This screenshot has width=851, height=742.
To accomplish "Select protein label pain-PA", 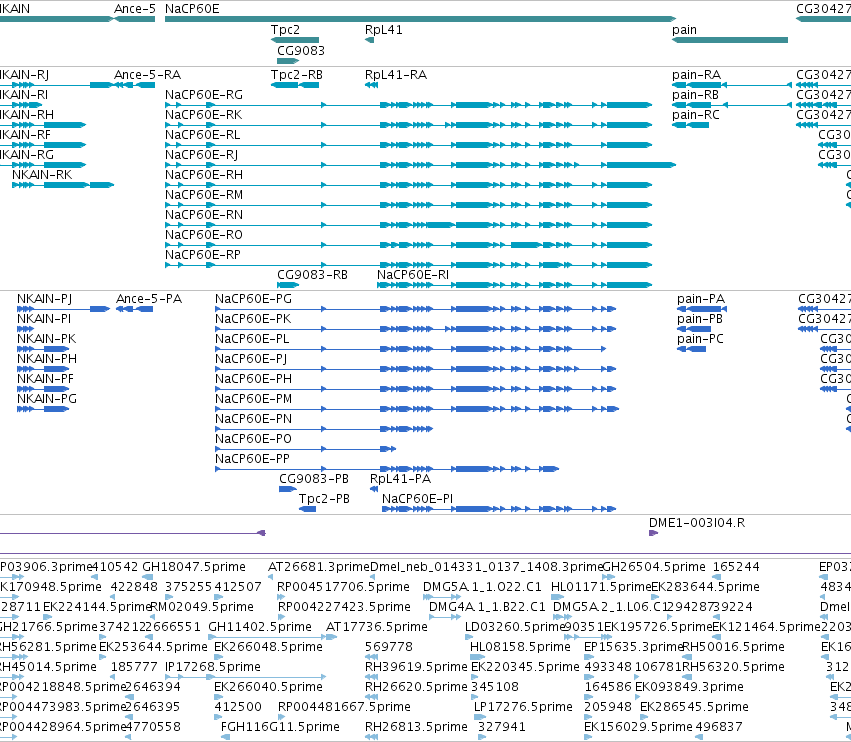I will click(x=701, y=299).
